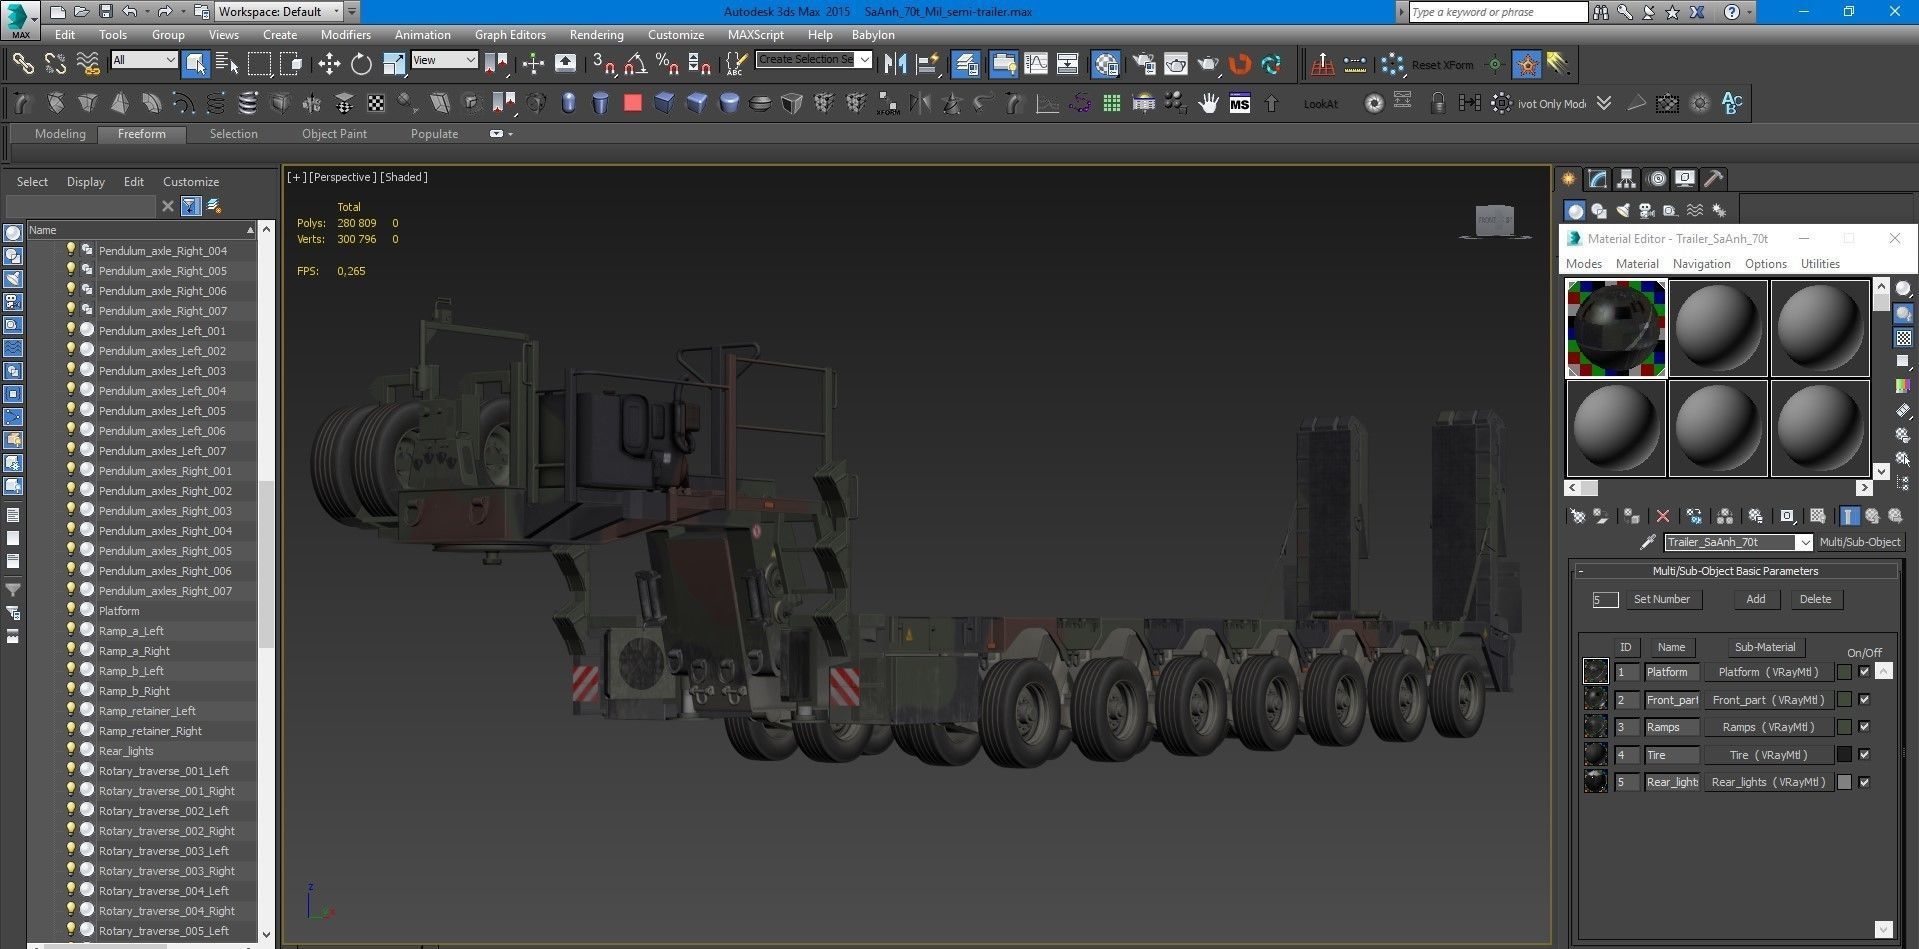Select the first material sample sphere slot

tap(1615, 328)
